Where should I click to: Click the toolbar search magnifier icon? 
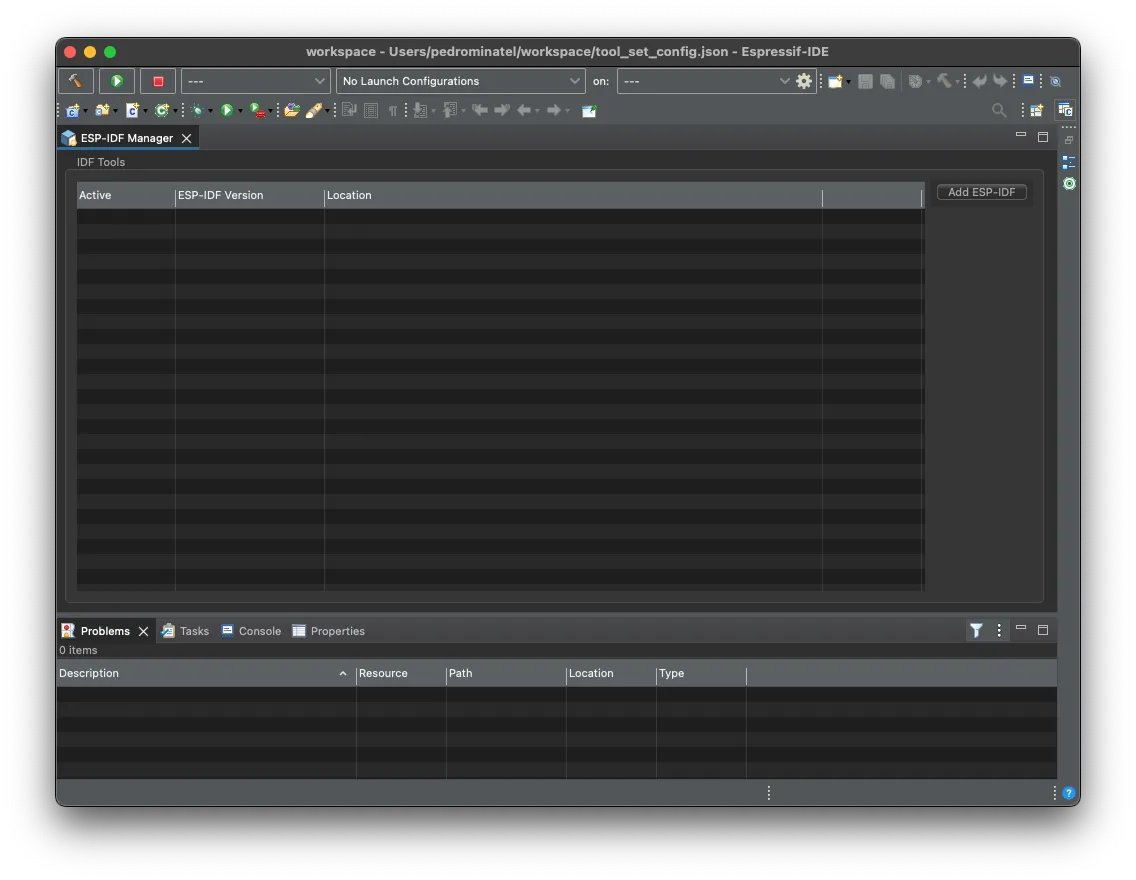998,111
